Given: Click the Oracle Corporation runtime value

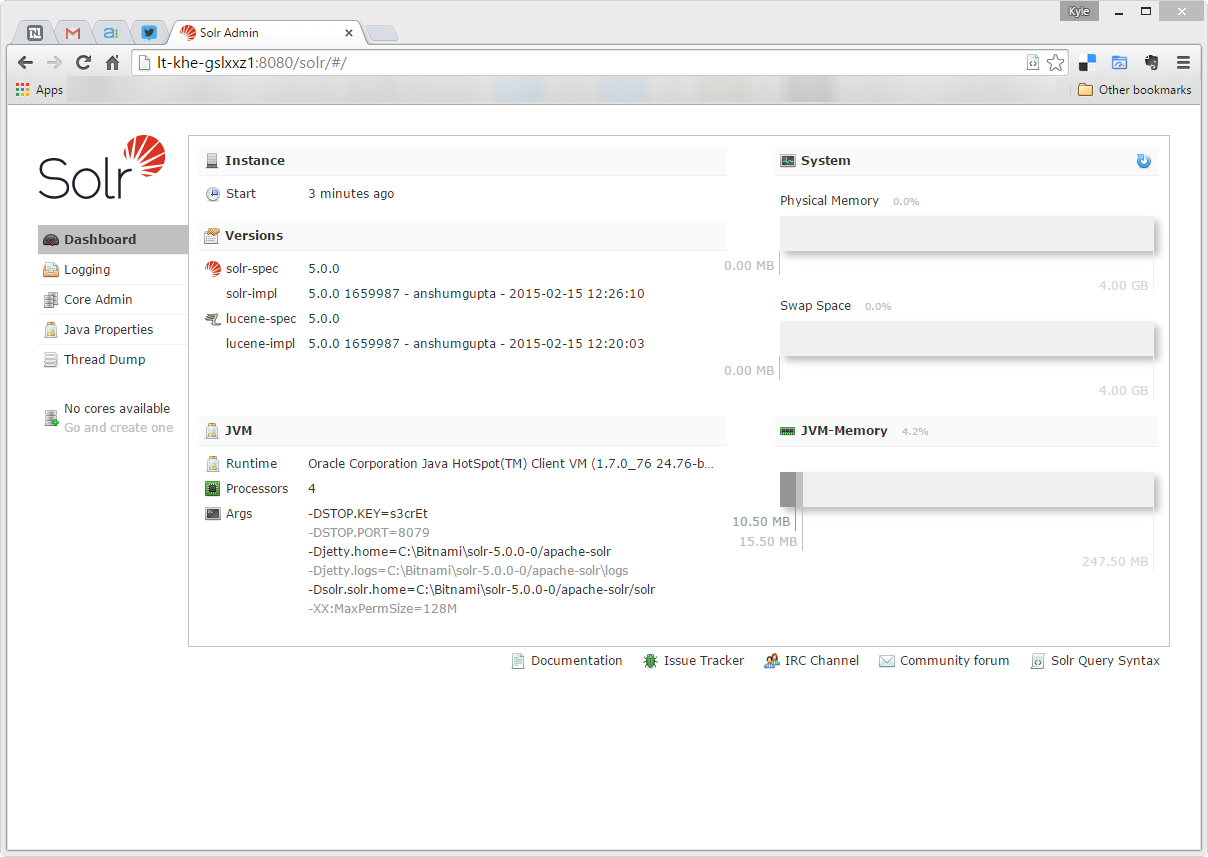Looking at the screenshot, I should [511, 464].
